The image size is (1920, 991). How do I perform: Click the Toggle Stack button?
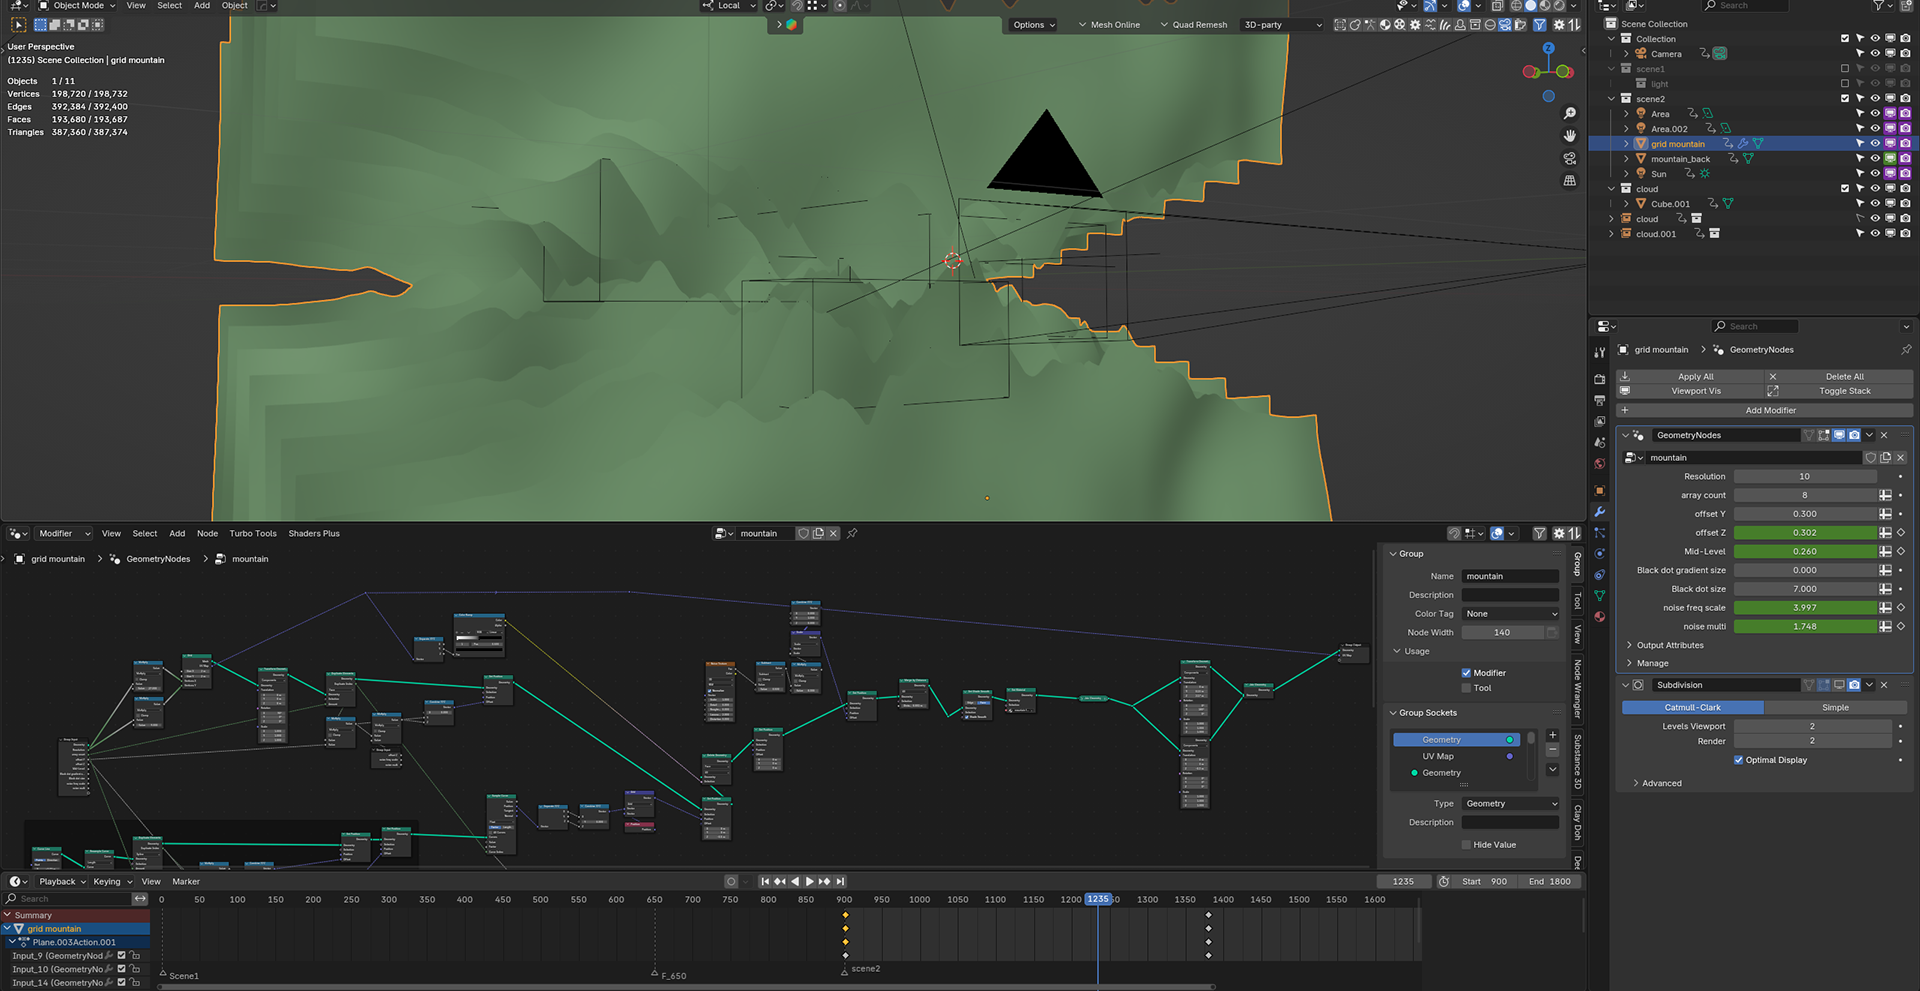1841,392
